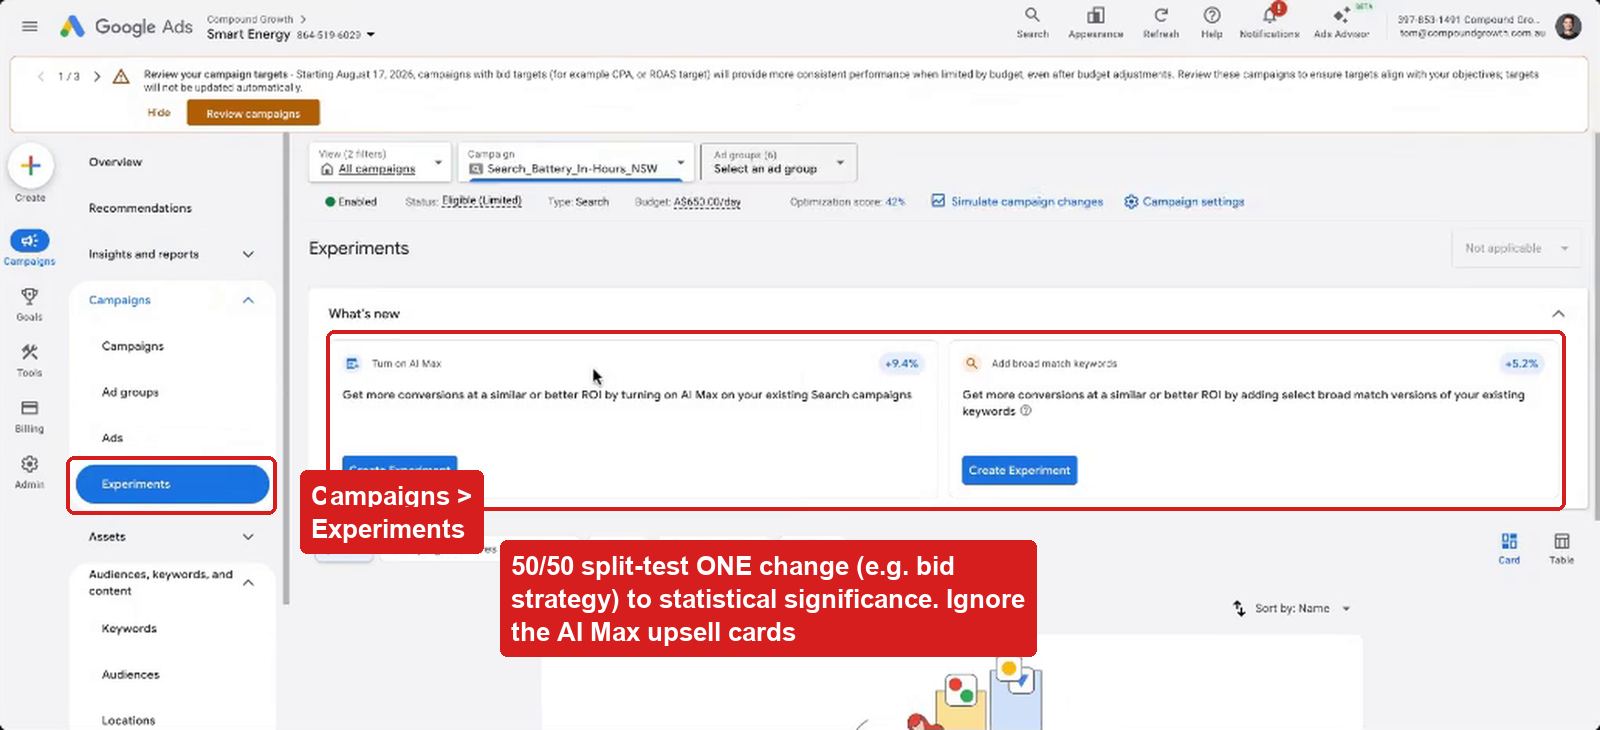Image resolution: width=1600 pixels, height=730 pixels.
Task: Switch to Table view
Action: [1562, 548]
